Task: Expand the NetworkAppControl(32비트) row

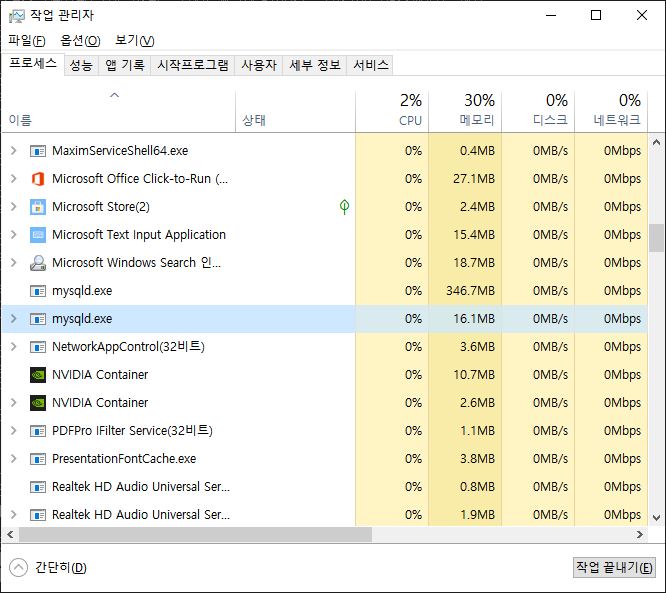Action: pos(14,347)
